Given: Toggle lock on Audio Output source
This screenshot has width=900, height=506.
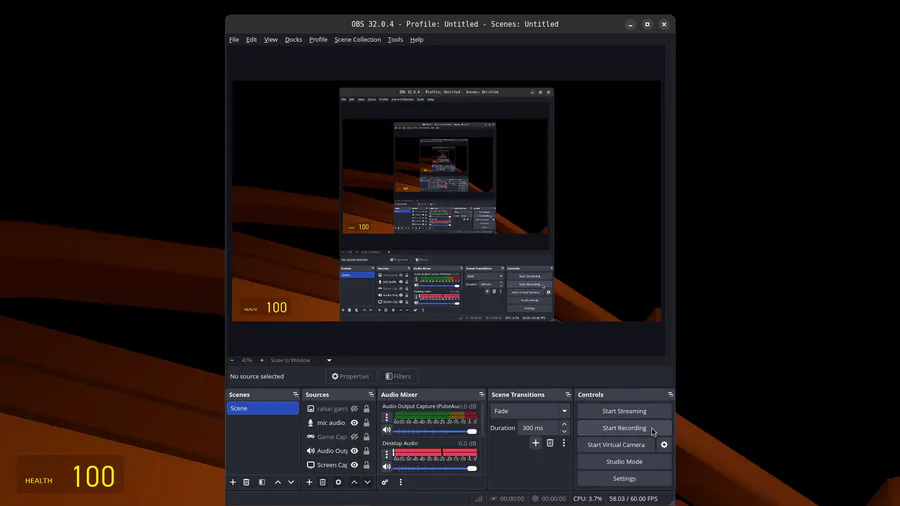Looking at the screenshot, I should click(x=367, y=451).
